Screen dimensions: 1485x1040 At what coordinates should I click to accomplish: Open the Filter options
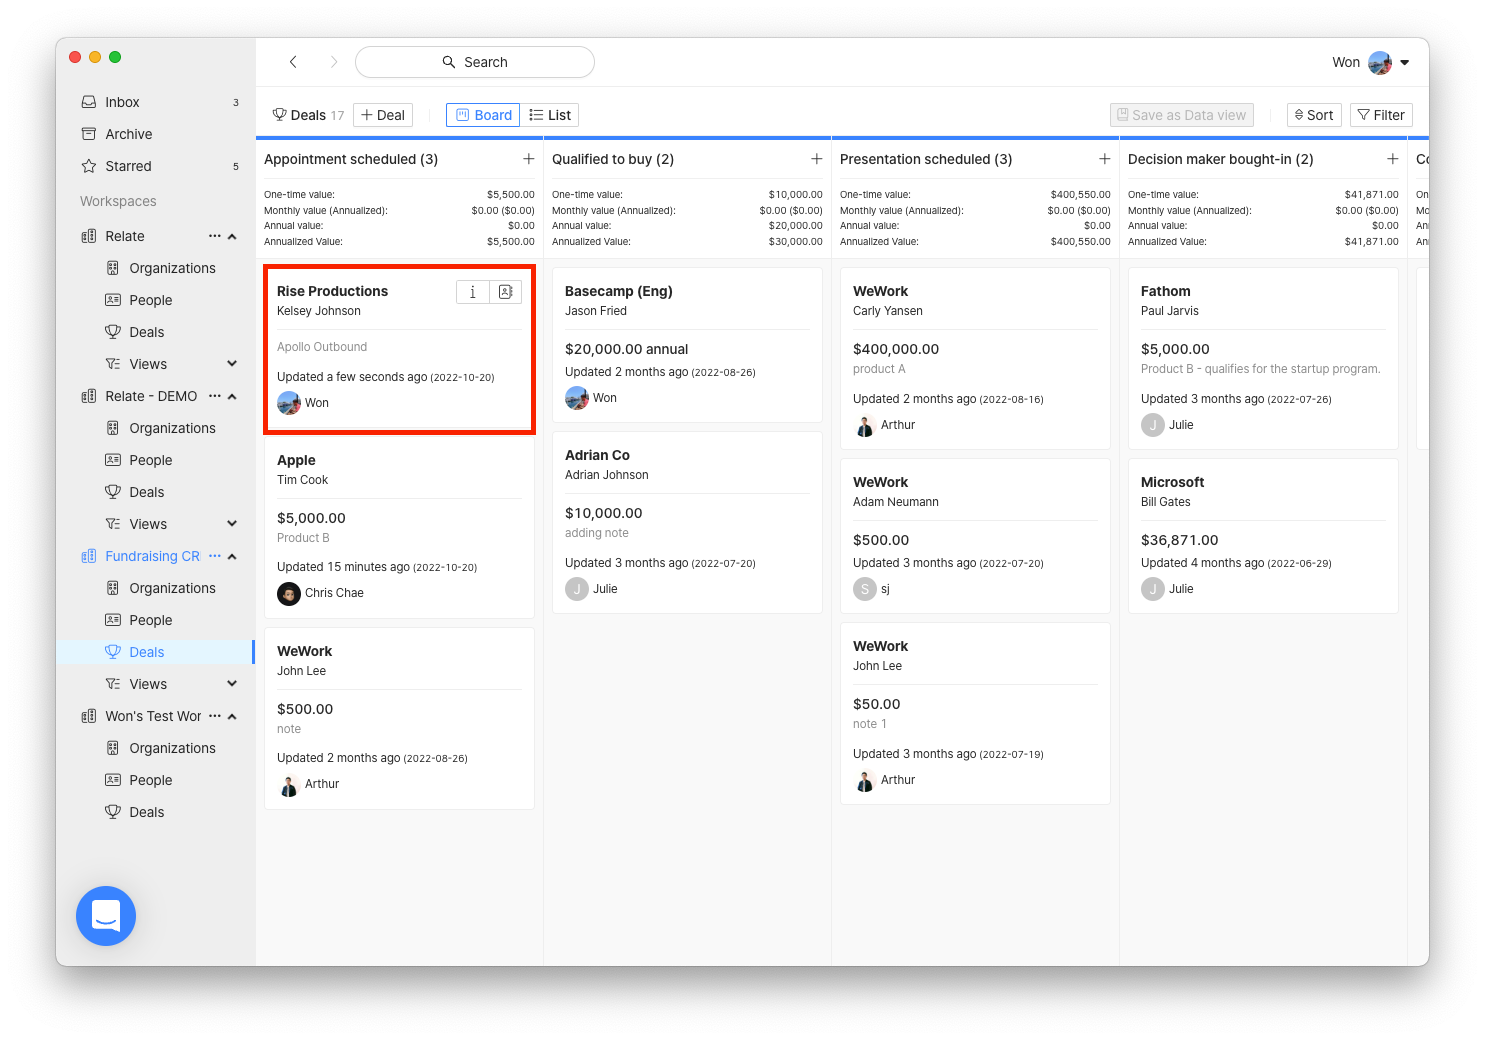coord(1381,115)
